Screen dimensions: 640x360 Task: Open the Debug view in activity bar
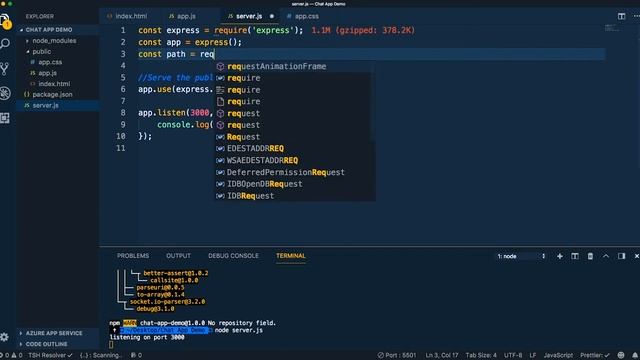pos(5,93)
